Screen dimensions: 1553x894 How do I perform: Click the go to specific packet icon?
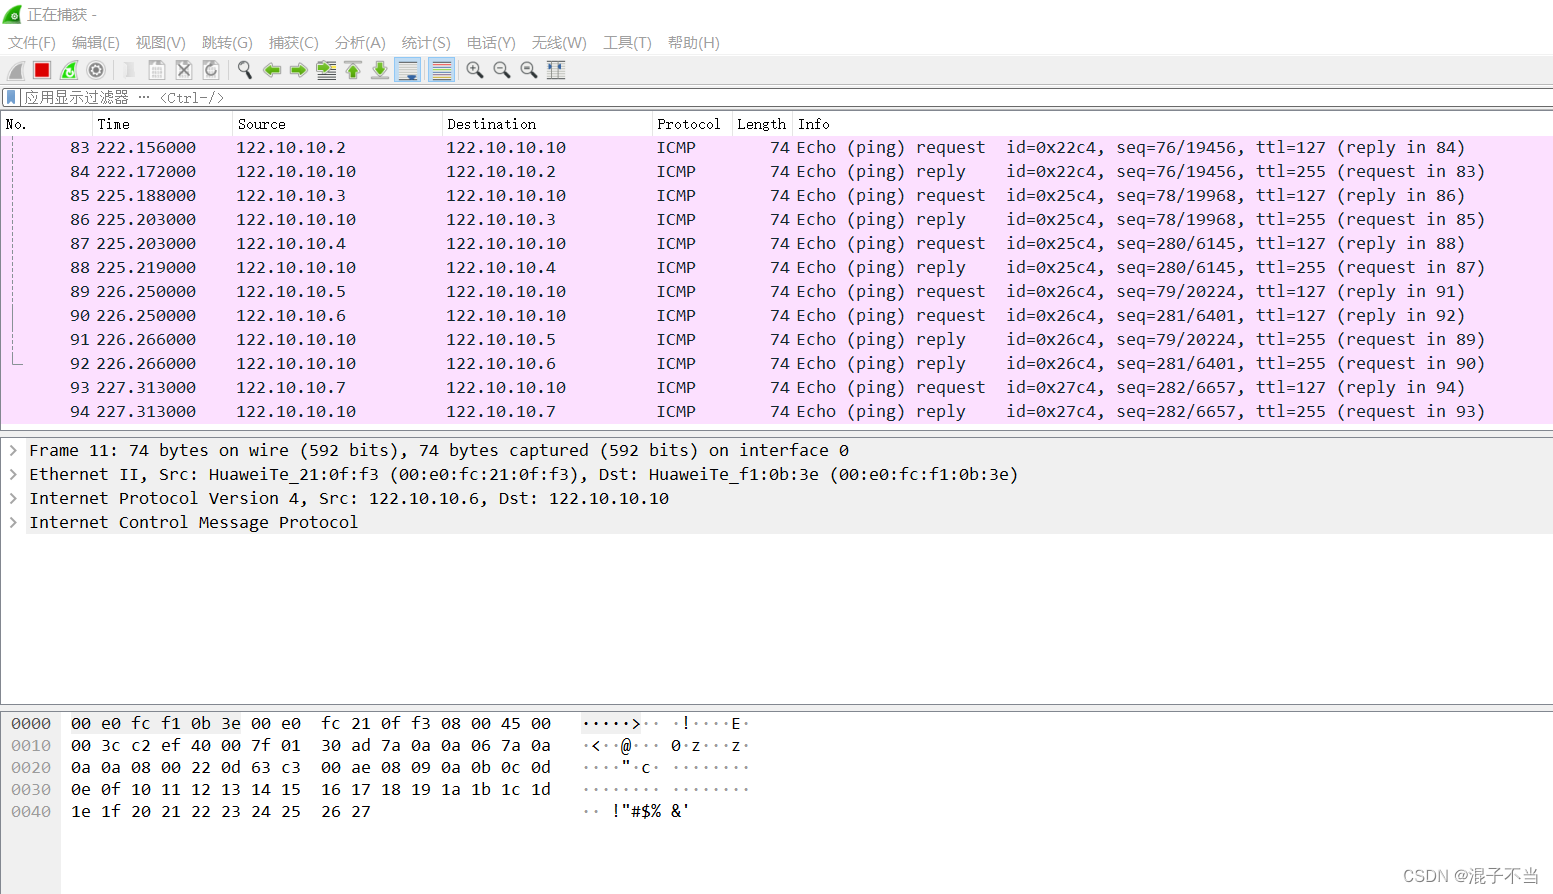click(326, 70)
